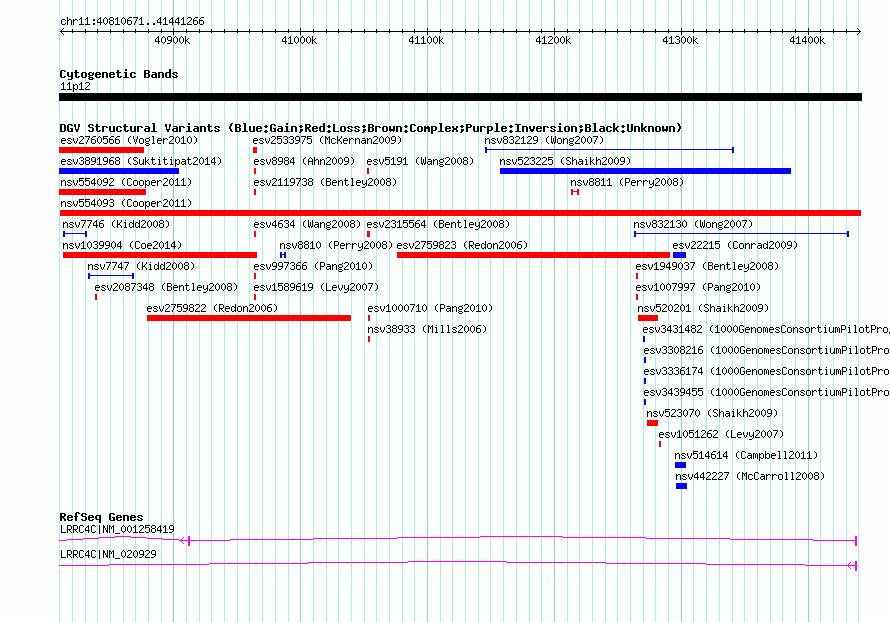Click the DGV Structural Variants track title
Image resolution: width=890 pixels, height=622 pixels.
[370, 128]
